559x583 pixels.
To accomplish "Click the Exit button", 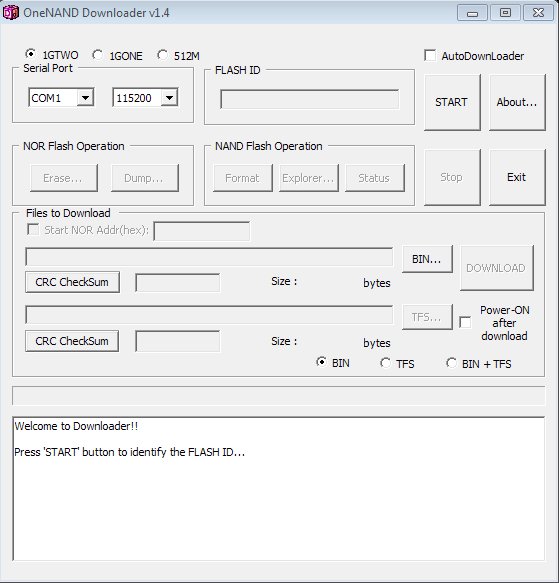I will 517,177.
